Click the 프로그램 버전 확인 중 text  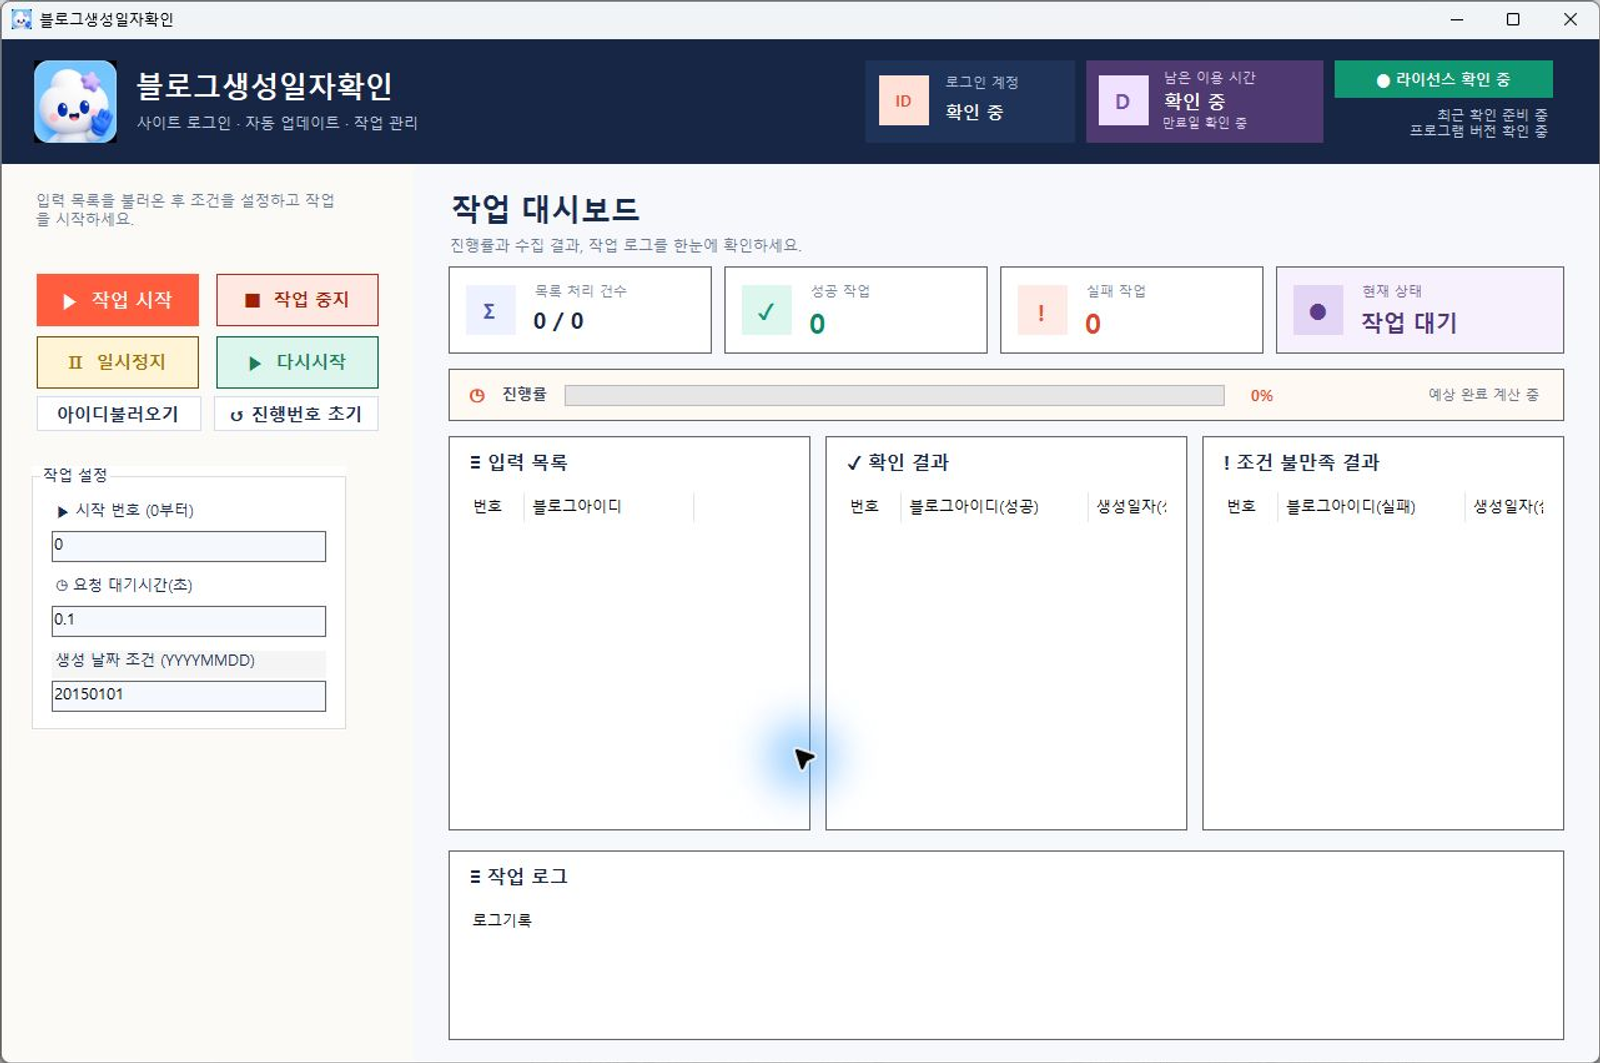(1478, 131)
